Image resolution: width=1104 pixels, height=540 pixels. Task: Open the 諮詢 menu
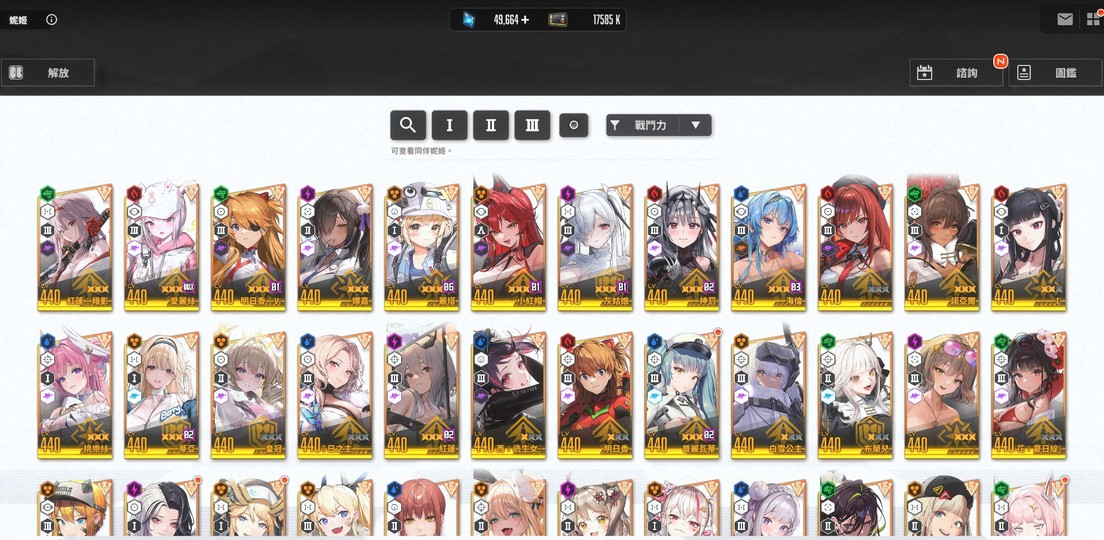coord(956,73)
